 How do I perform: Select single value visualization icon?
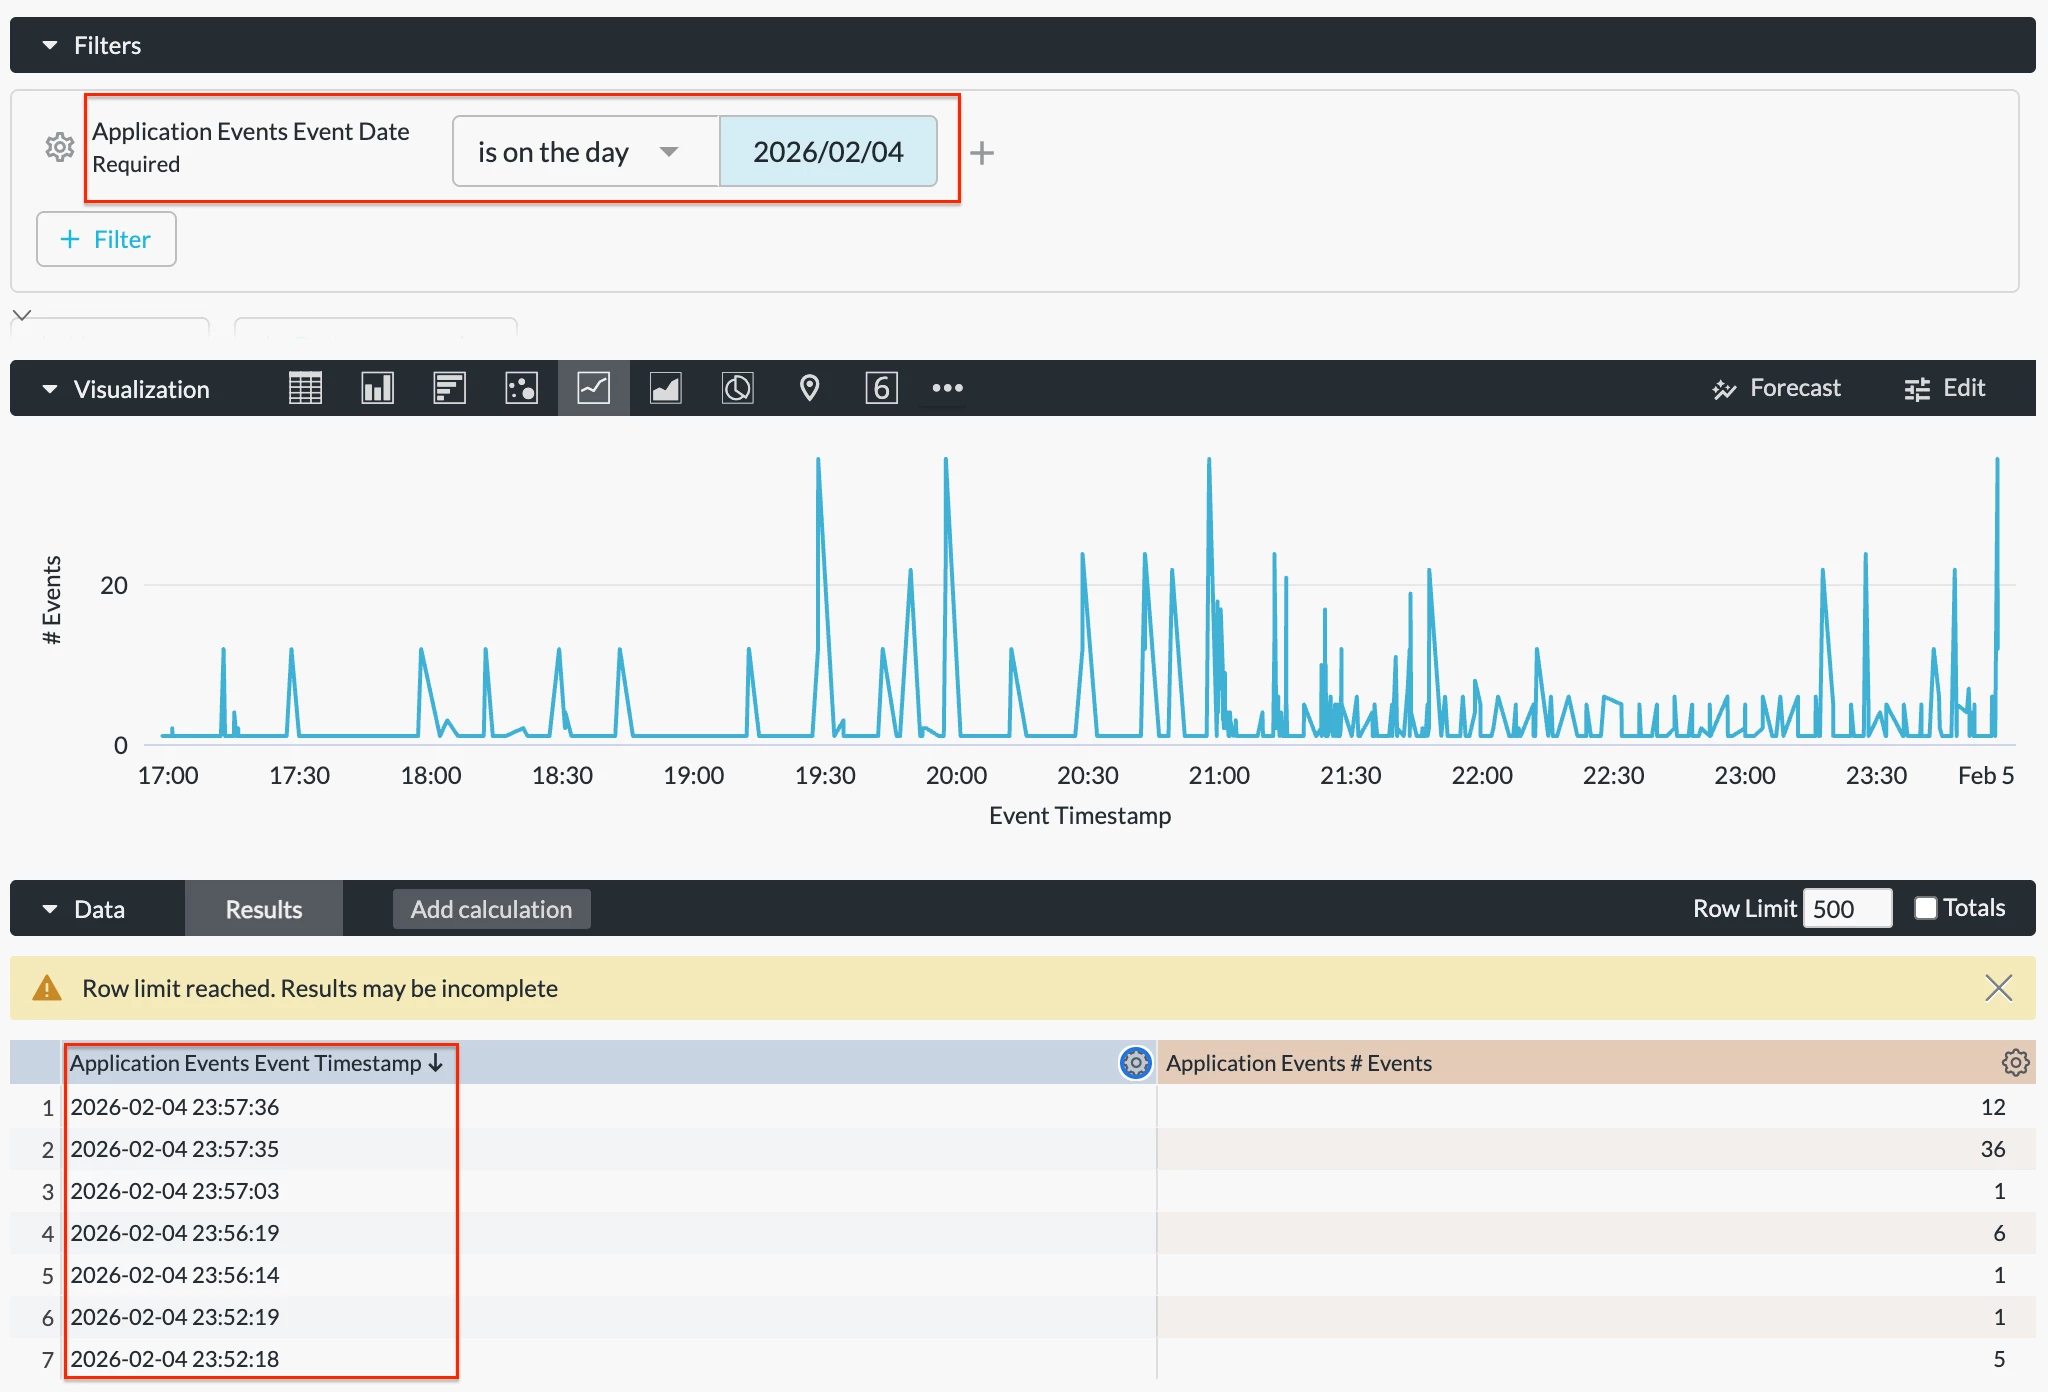pyautogui.click(x=881, y=388)
